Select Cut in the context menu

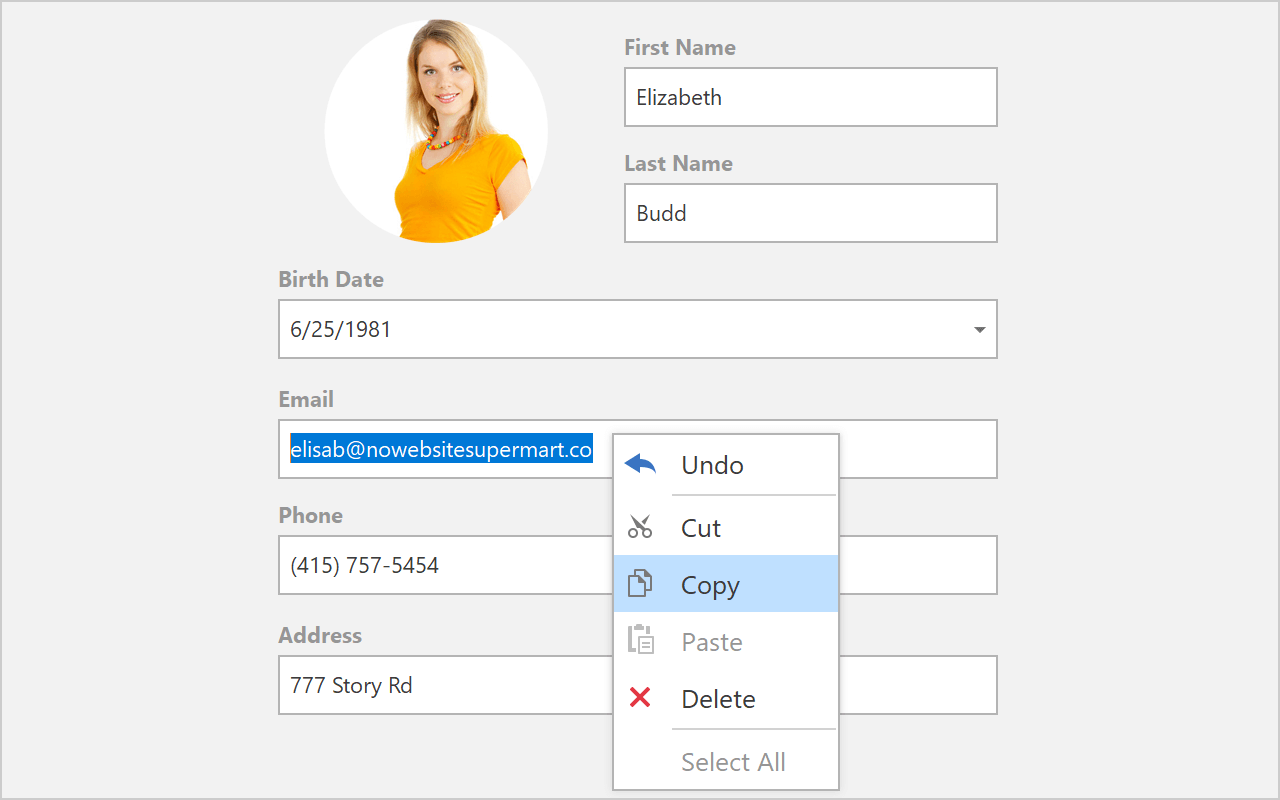pyautogui.click(x=701, y=528)
